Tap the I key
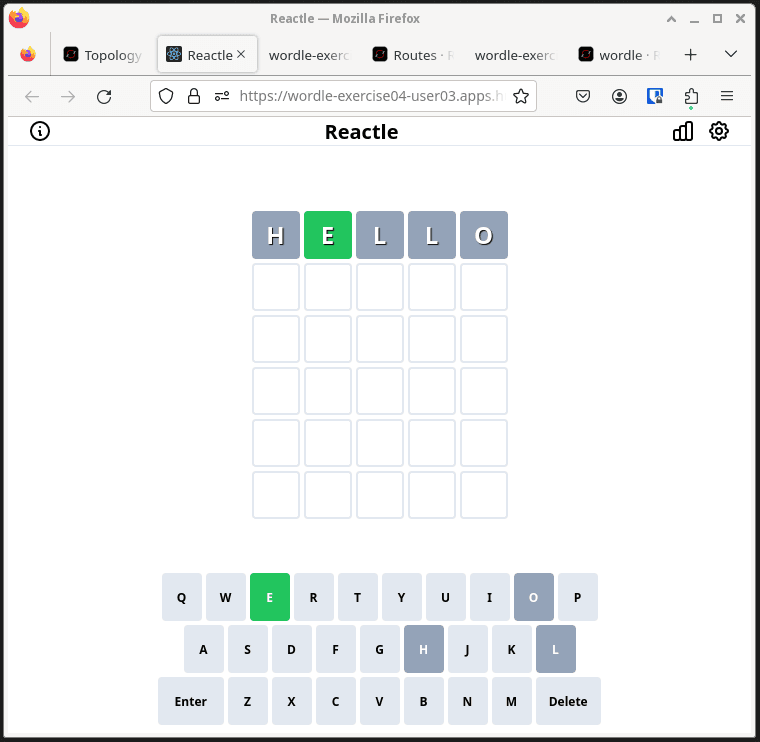 pos(490,597)
